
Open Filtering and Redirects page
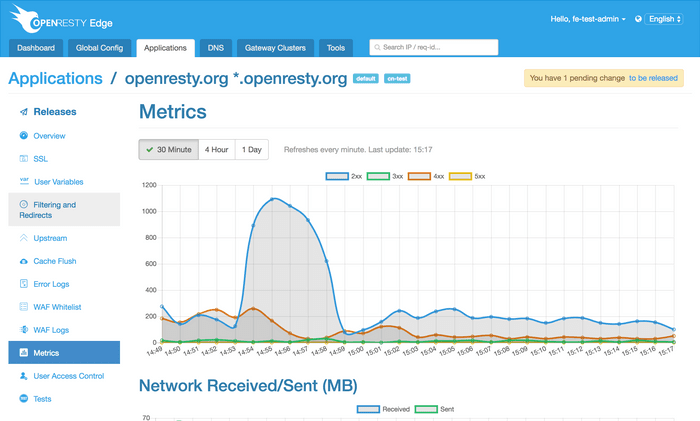tap(64, 209)
